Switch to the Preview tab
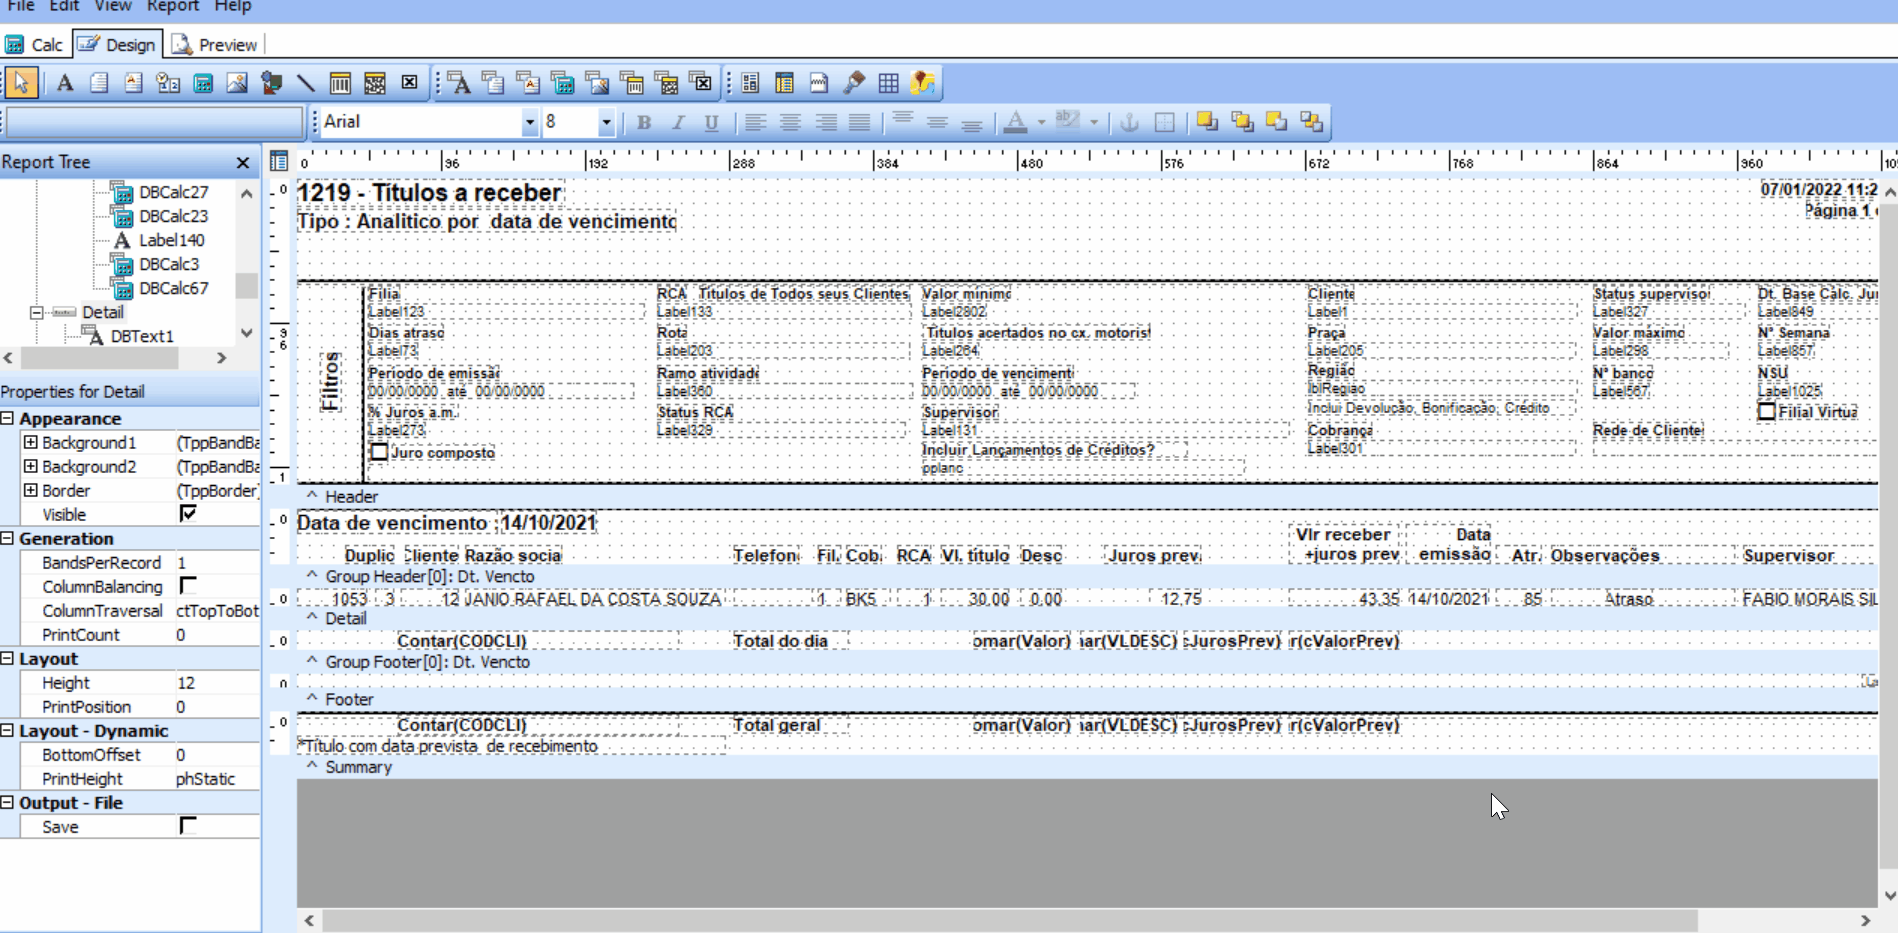The image size is (1898, 933). [x=214, y=45]
